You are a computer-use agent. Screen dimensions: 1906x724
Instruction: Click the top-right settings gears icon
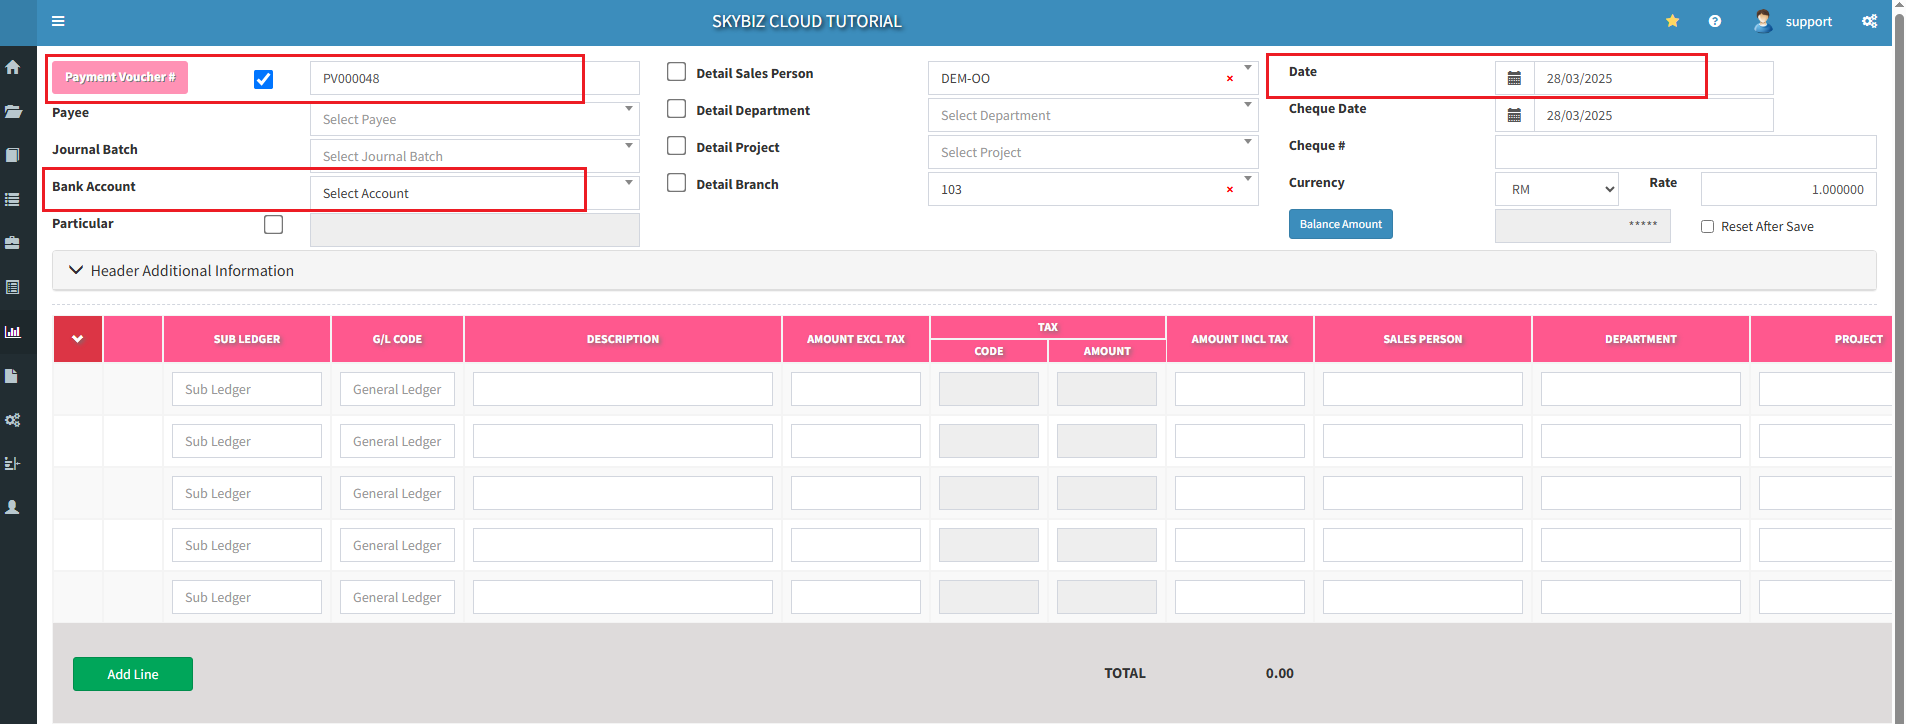[1869, 21]
